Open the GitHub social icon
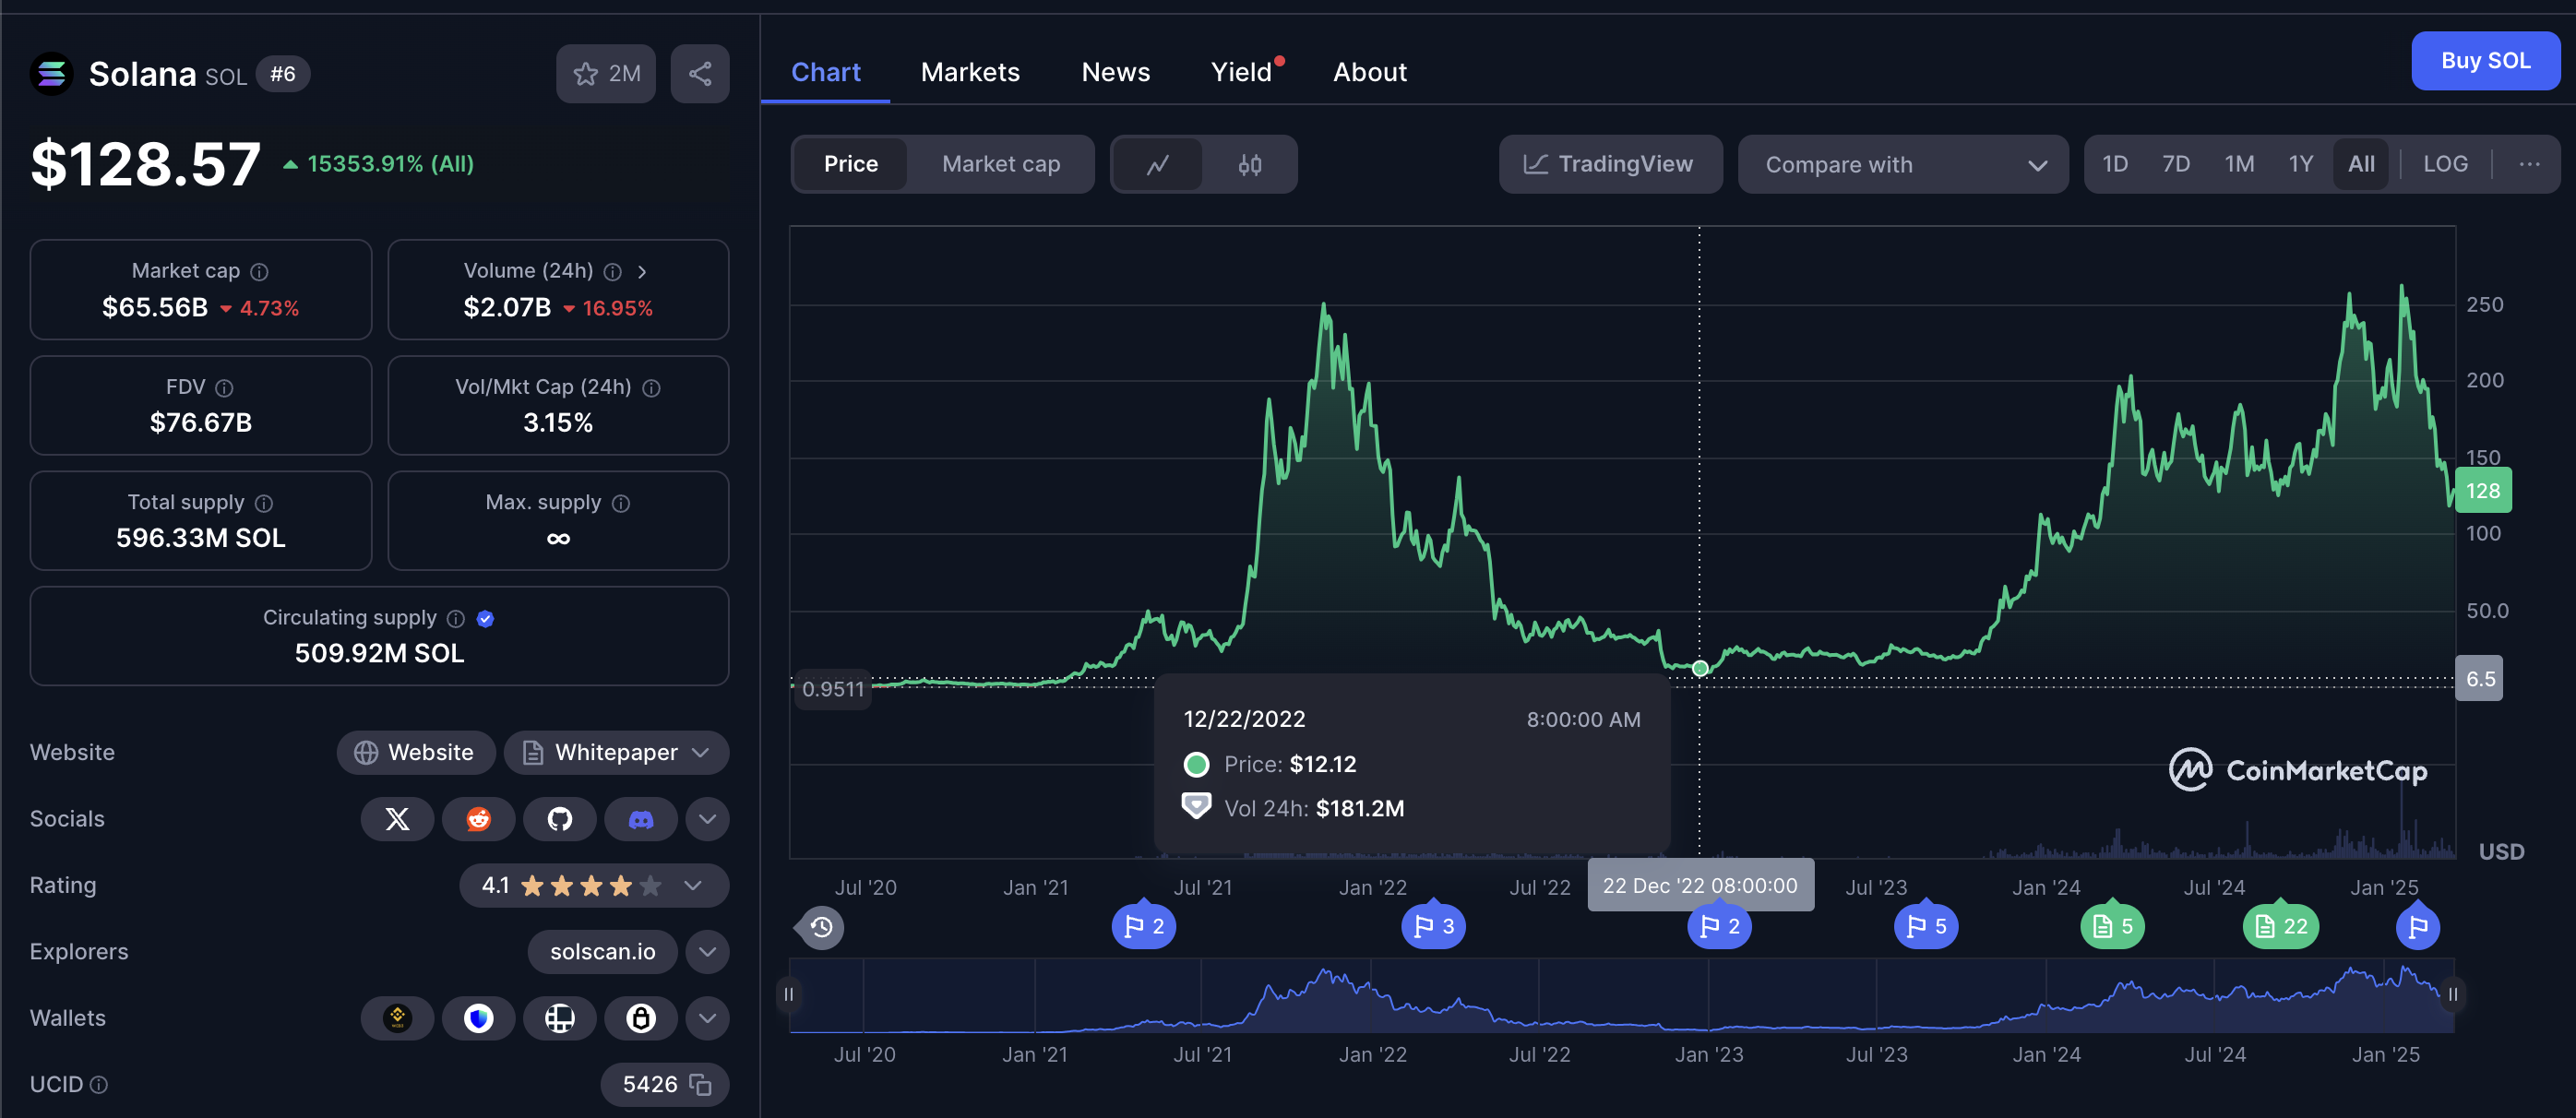 [559, 819]
